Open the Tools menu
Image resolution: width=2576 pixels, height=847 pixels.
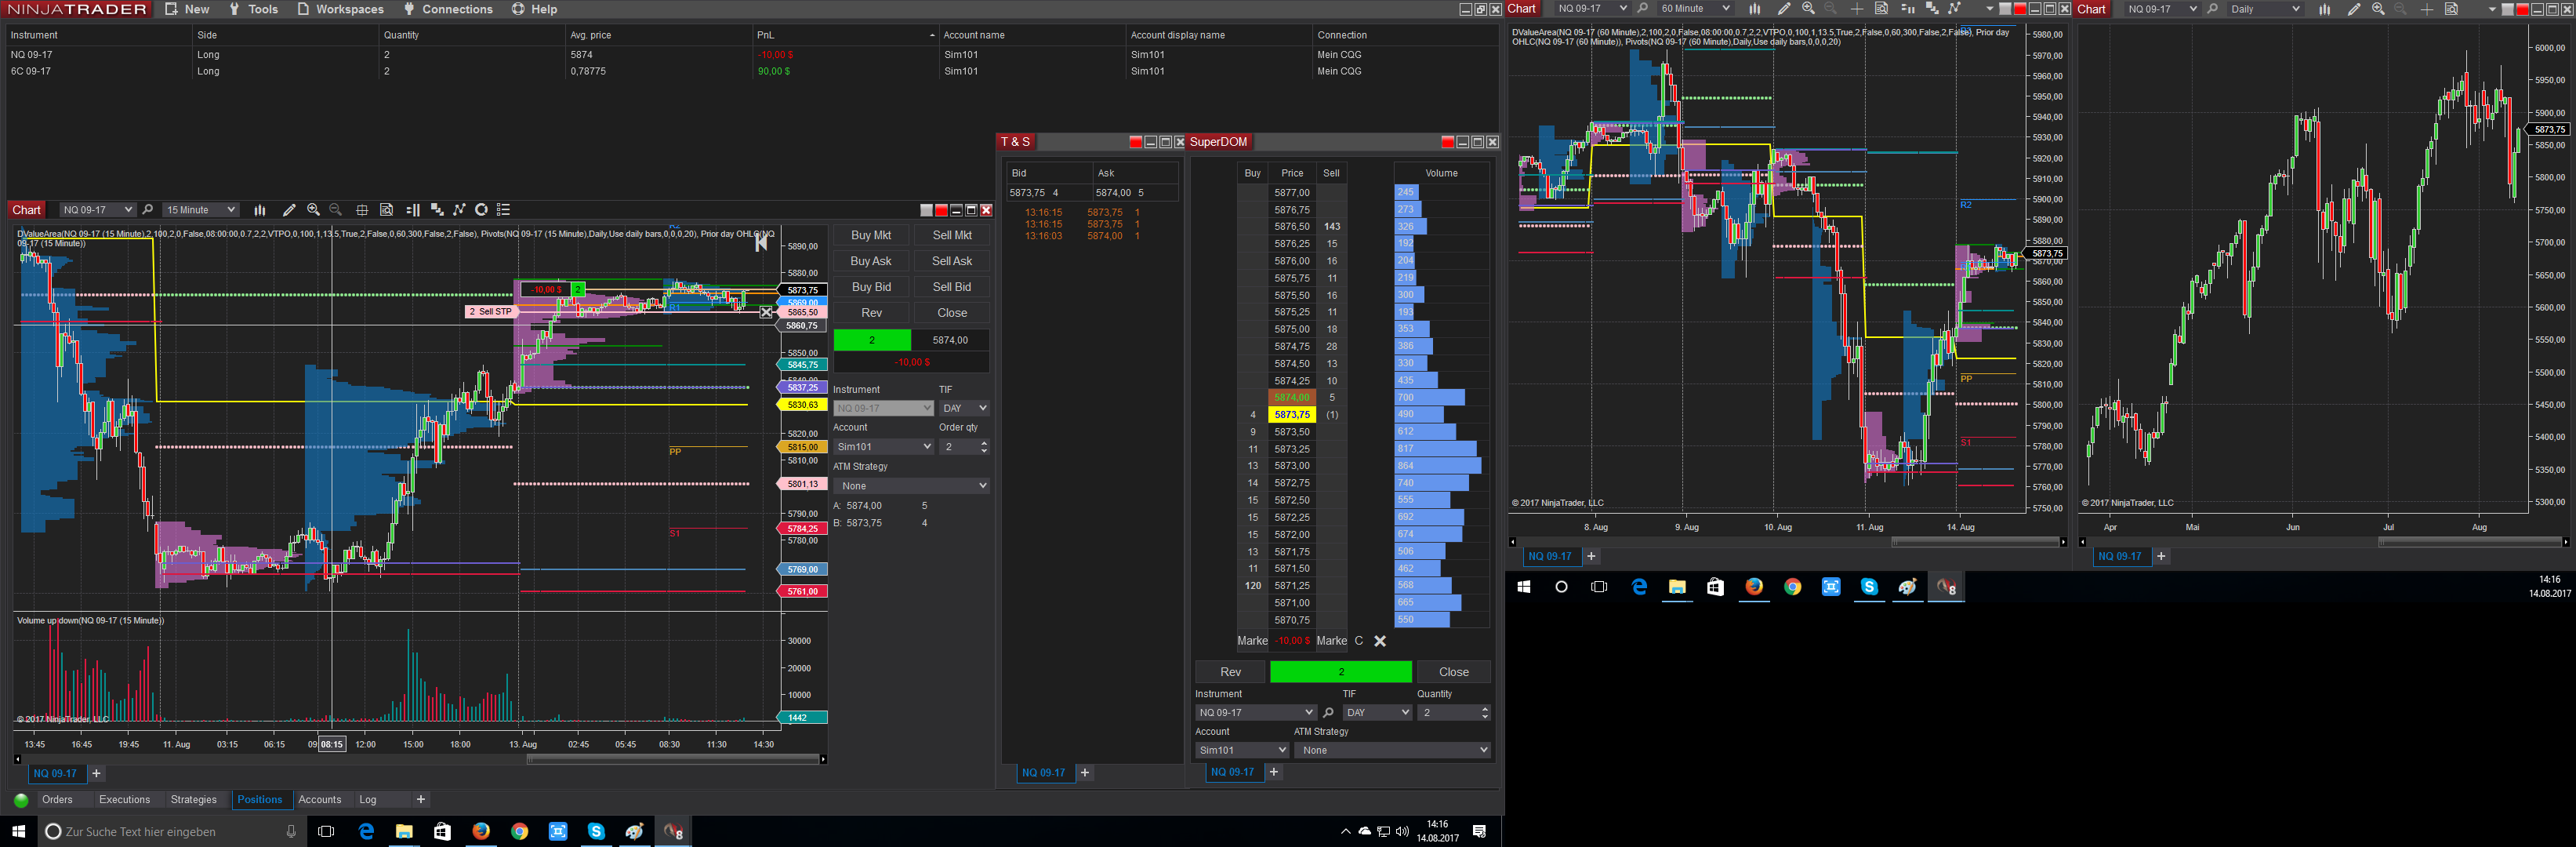tap(254, 9)
